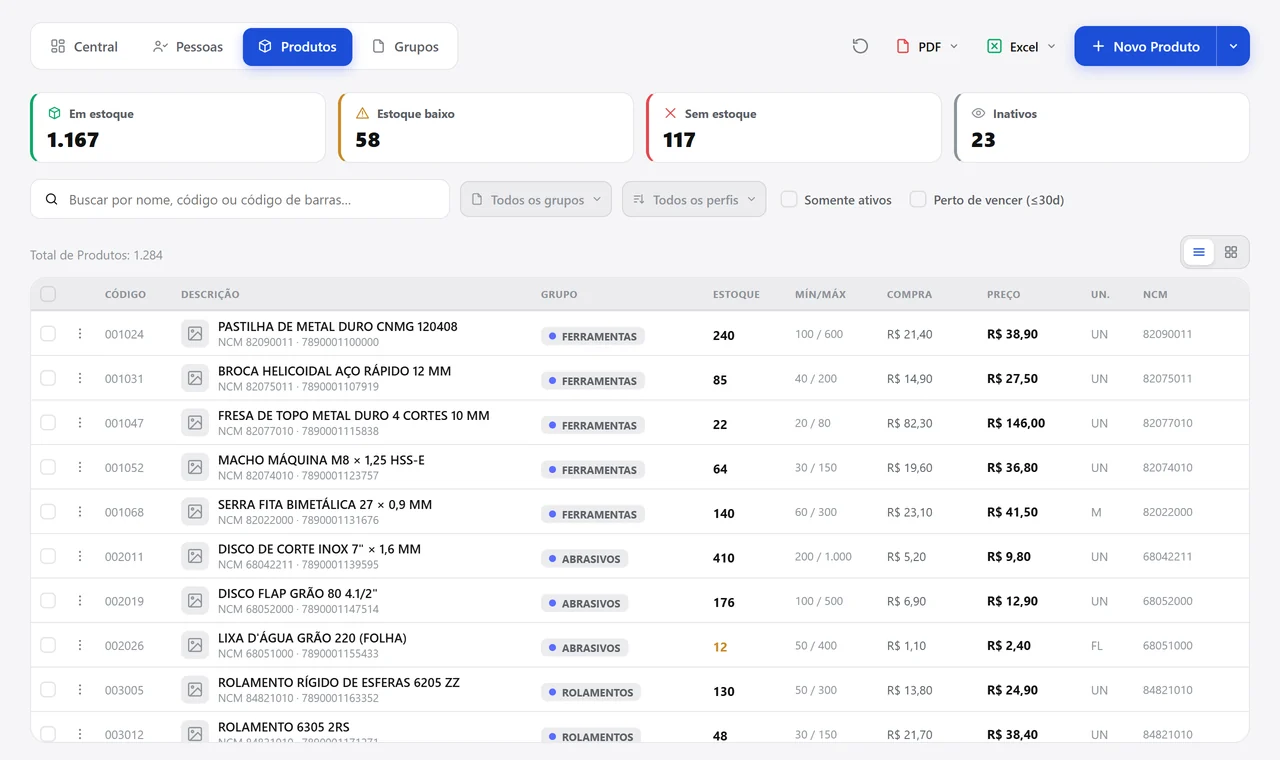The width and height of the screenshot is (1280, 760).
Task: Switch to the Pessoas tab
Action: coord(187,46)
